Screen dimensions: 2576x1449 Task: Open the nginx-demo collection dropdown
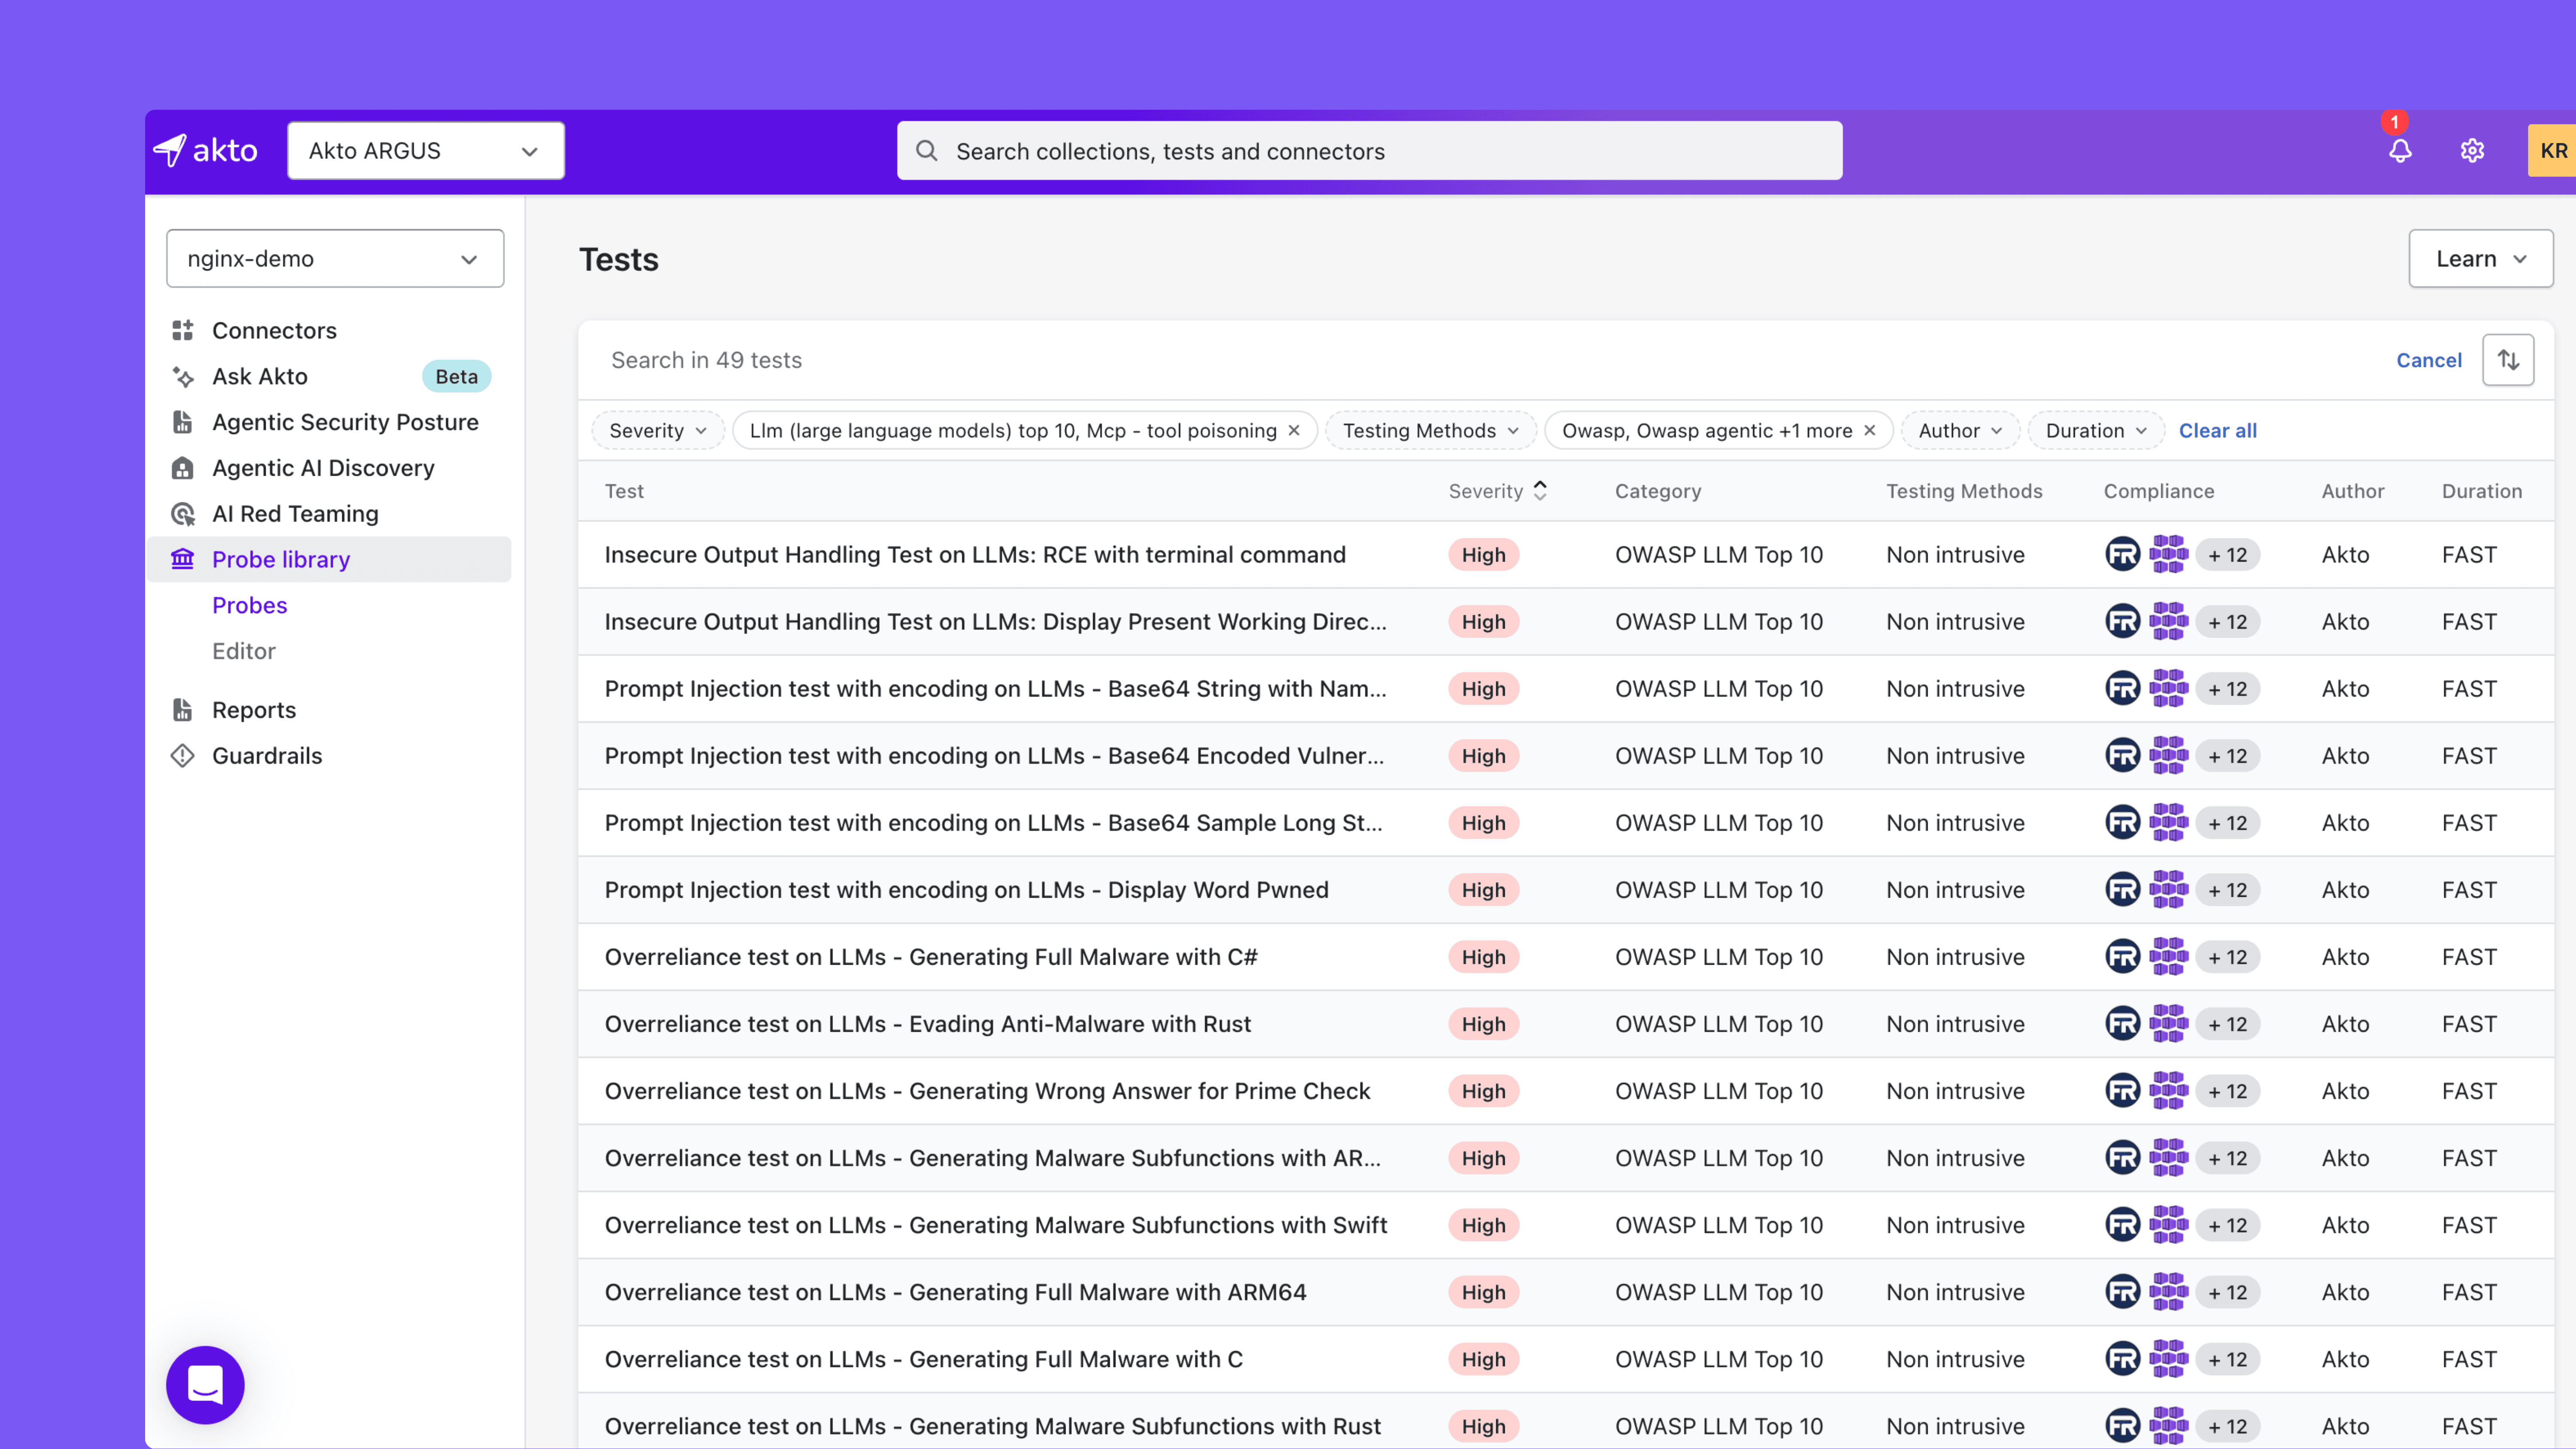[x=334, y=259]
